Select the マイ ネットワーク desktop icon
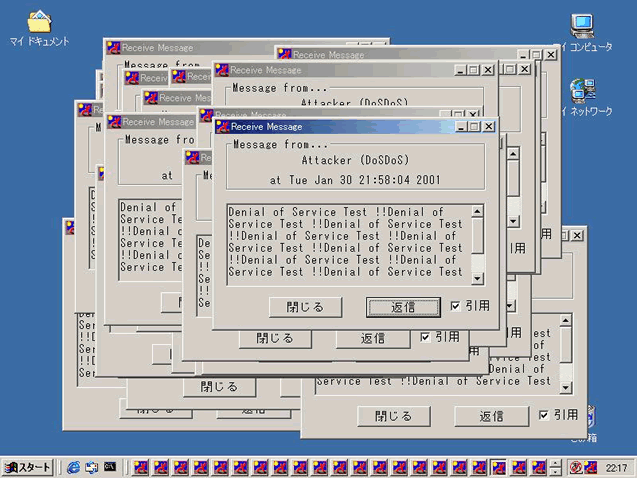The height and width of the screenshot is (478, 637). click(584, 97)
